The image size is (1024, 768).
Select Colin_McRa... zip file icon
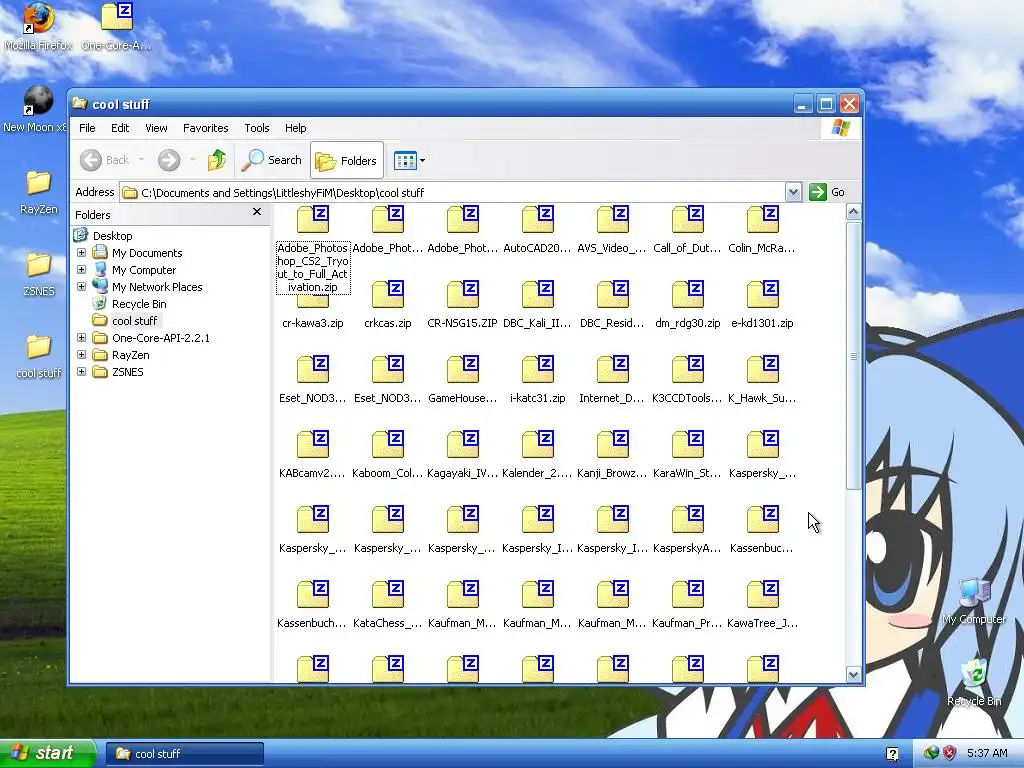coord(763,219)
